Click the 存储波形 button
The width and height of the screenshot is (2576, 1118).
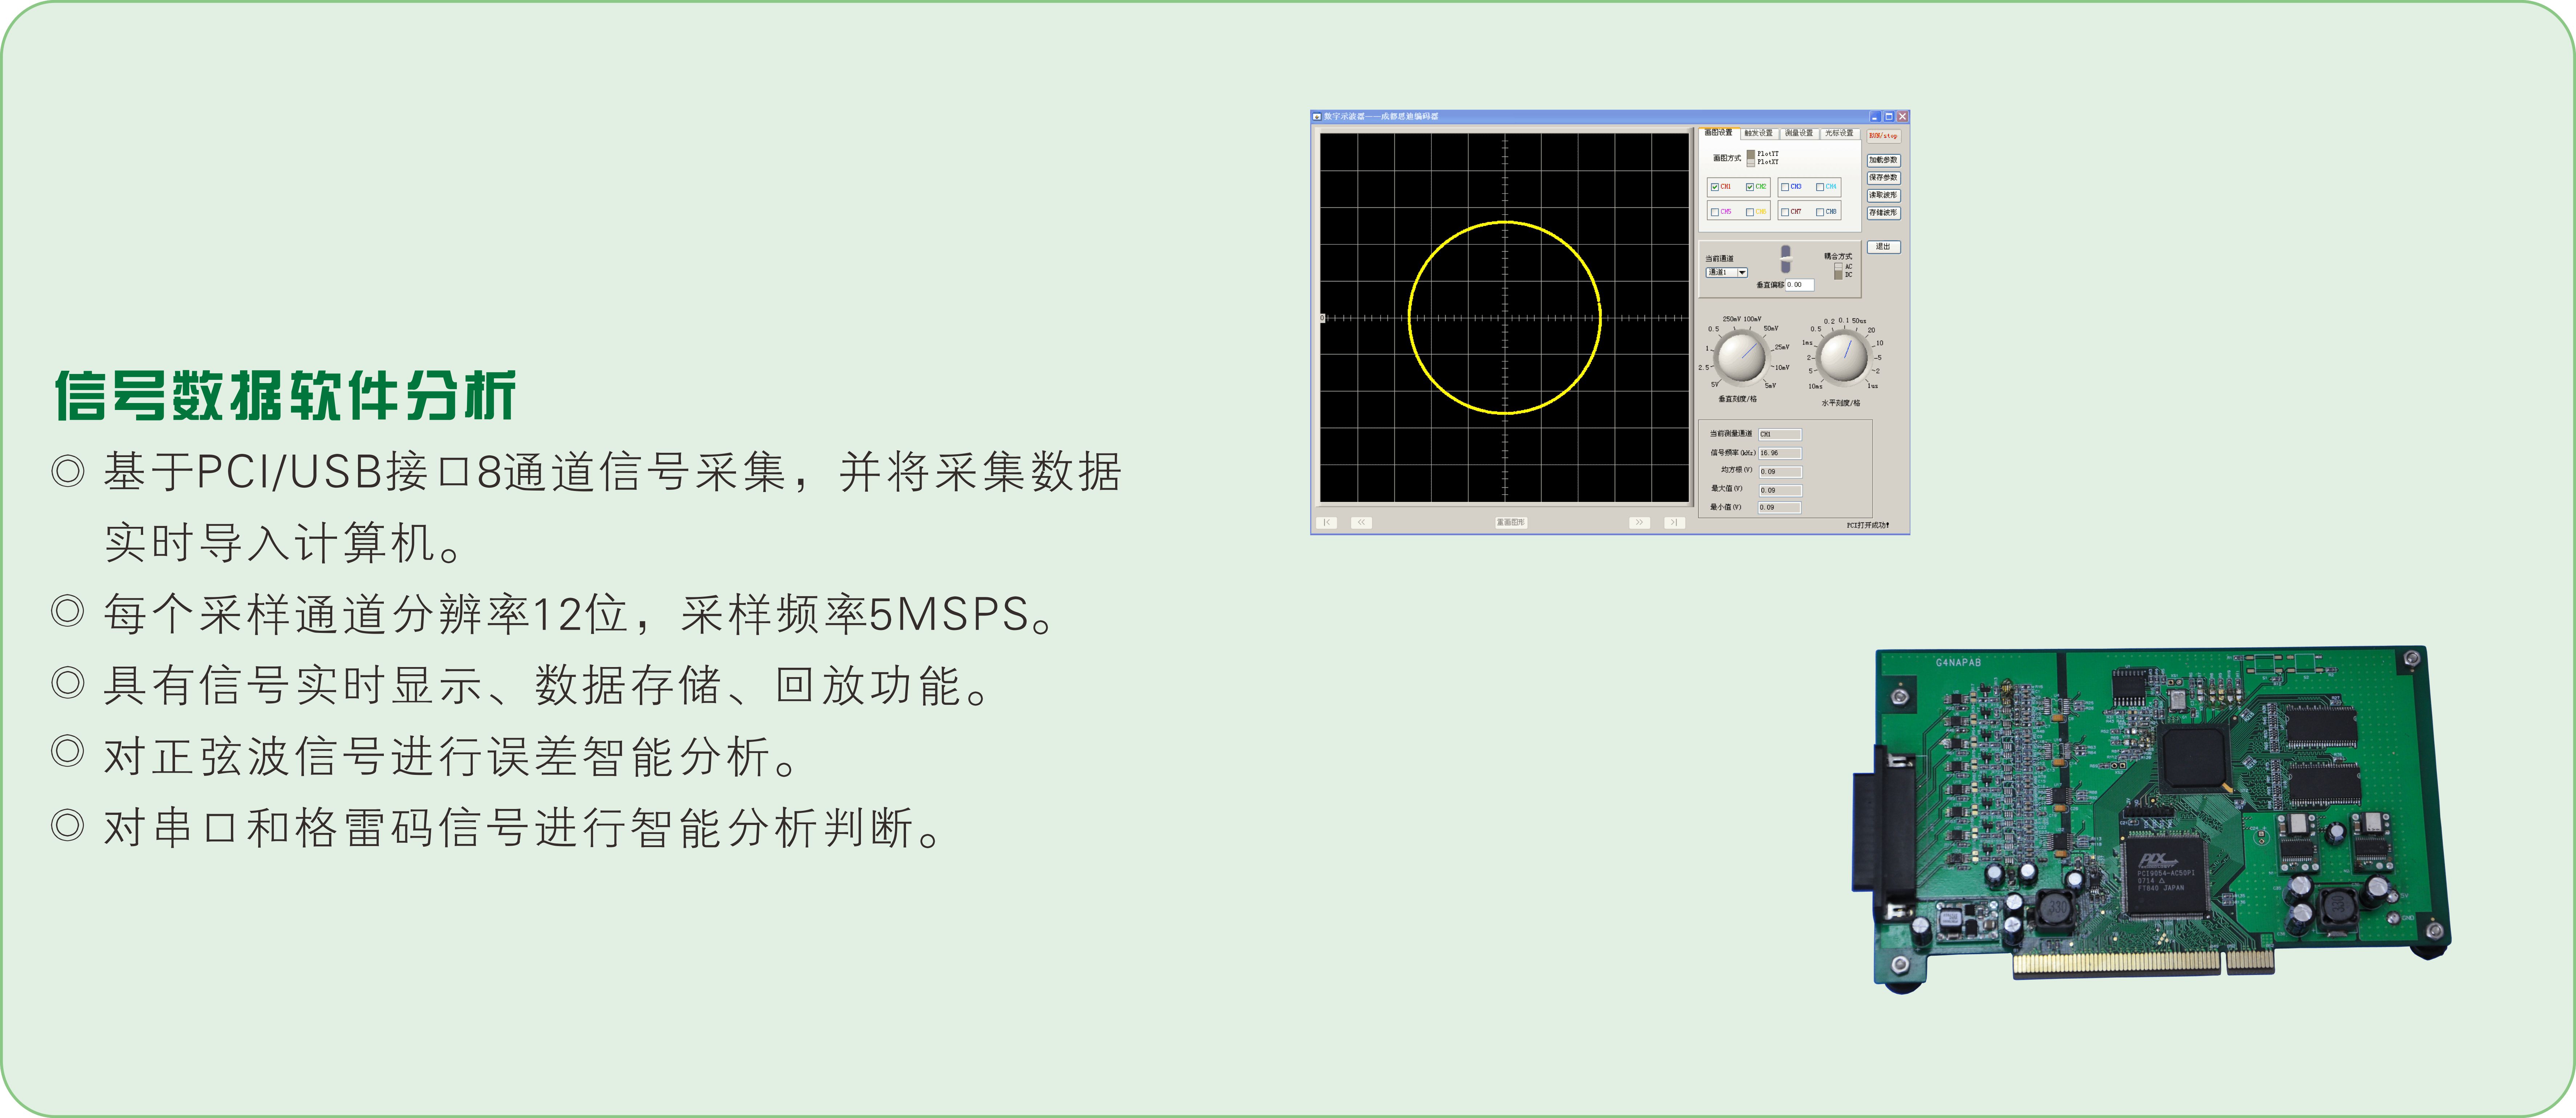click(x=1884, y=213)
